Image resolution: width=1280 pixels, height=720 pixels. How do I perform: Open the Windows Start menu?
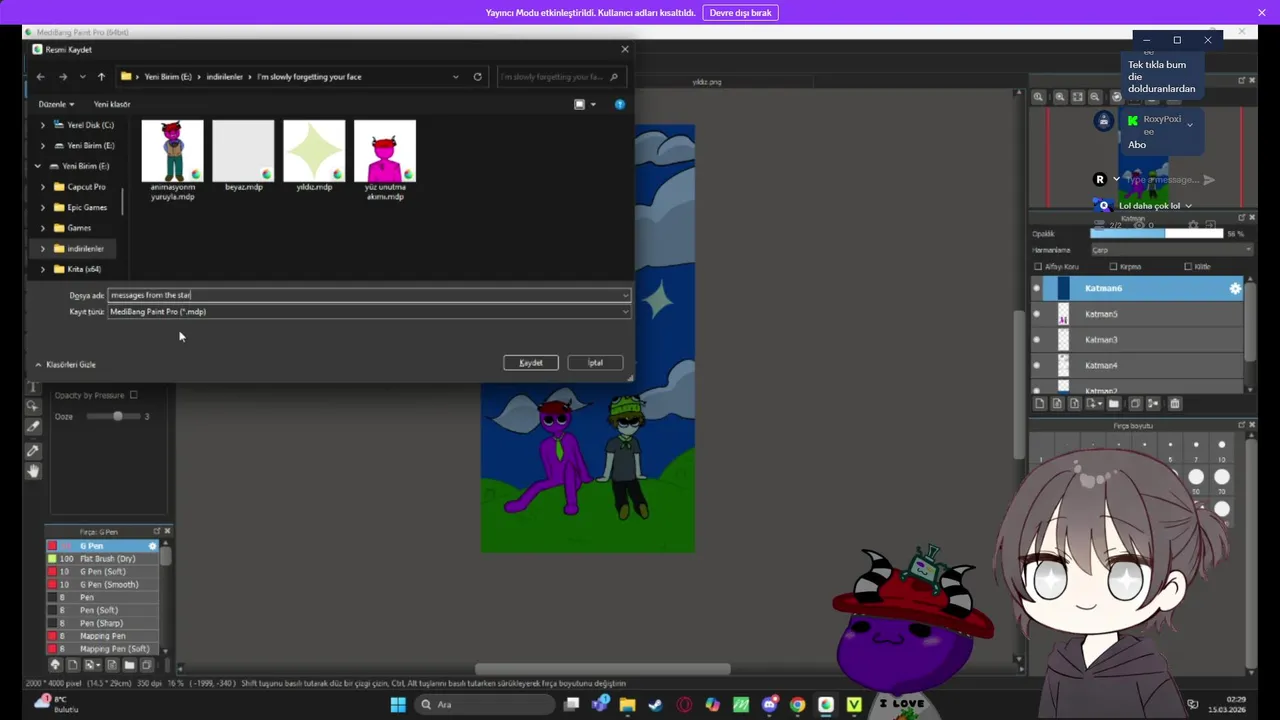(x=398, y=705)
